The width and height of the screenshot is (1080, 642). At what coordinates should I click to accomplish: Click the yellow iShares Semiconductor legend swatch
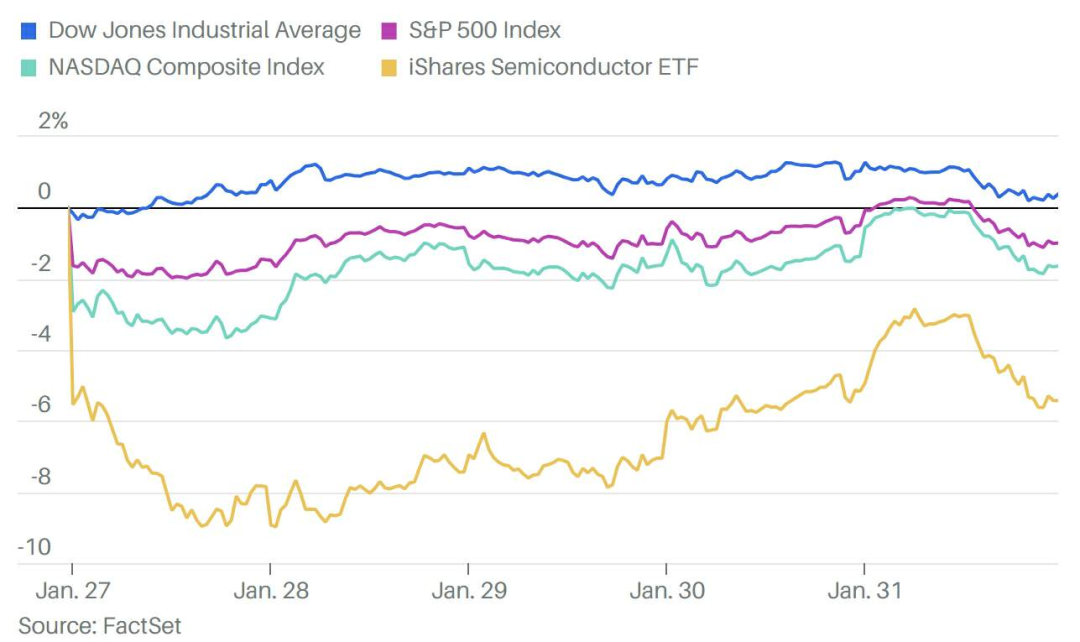tap(390, 68)
